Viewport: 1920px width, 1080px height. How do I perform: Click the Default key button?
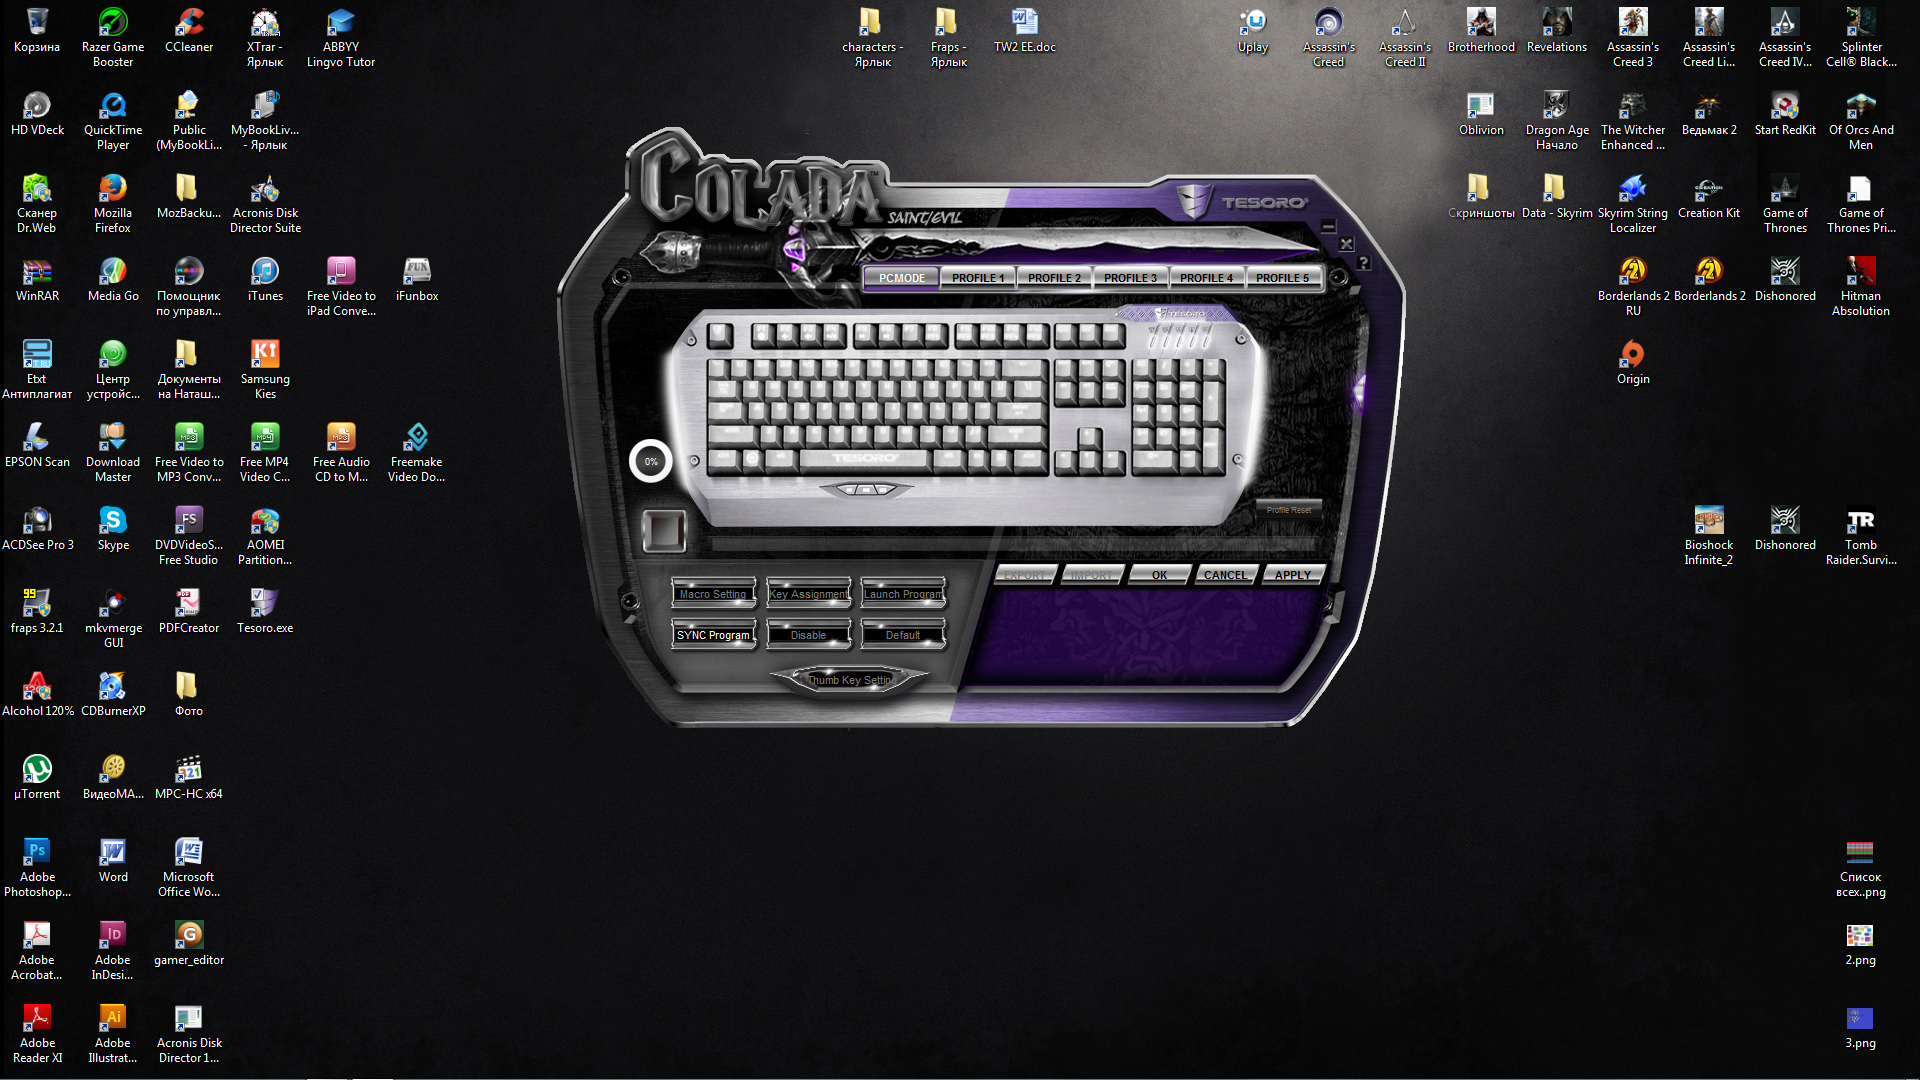coord(903,635)
